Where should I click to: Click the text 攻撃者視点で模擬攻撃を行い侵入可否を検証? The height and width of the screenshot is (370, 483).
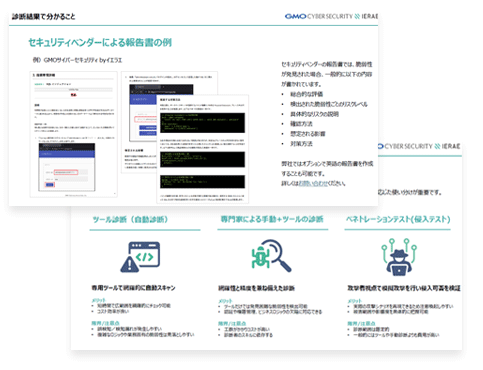click(404, 288)
